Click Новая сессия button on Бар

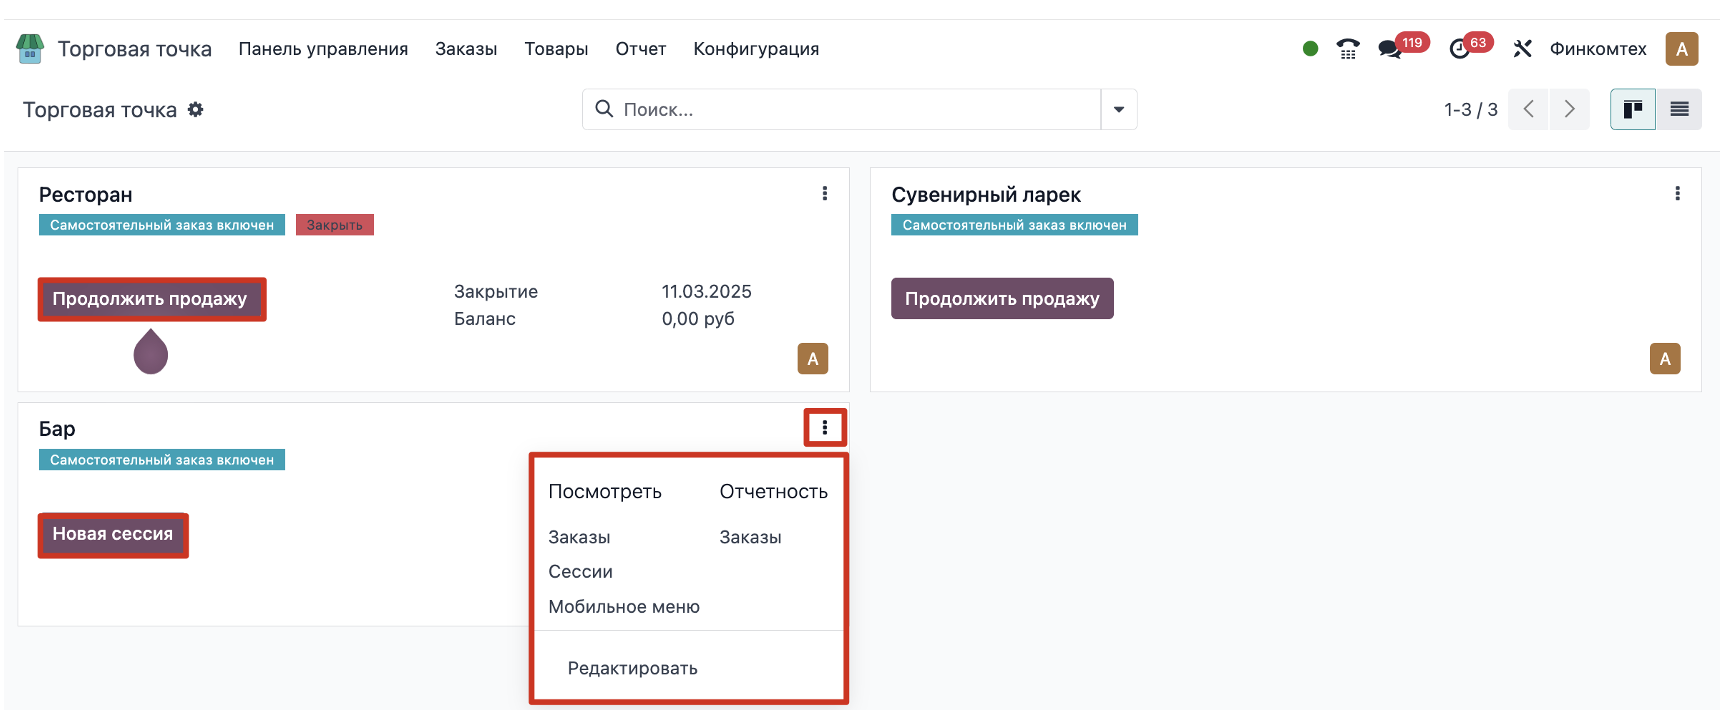(113, 535)
